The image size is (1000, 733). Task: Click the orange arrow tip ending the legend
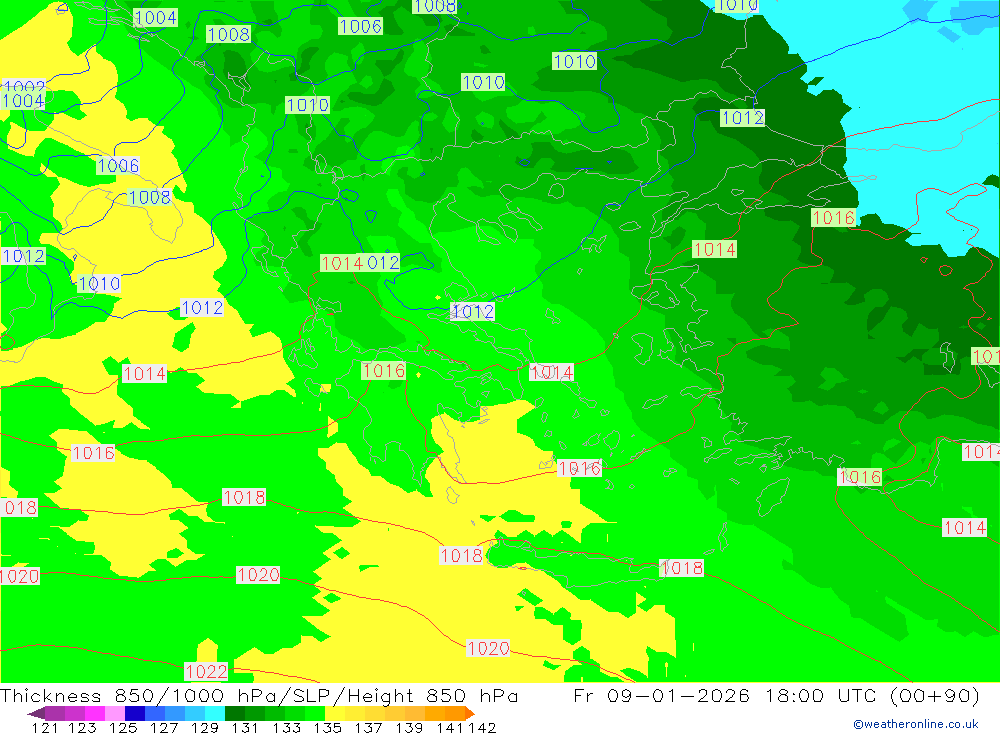point(470,713)
